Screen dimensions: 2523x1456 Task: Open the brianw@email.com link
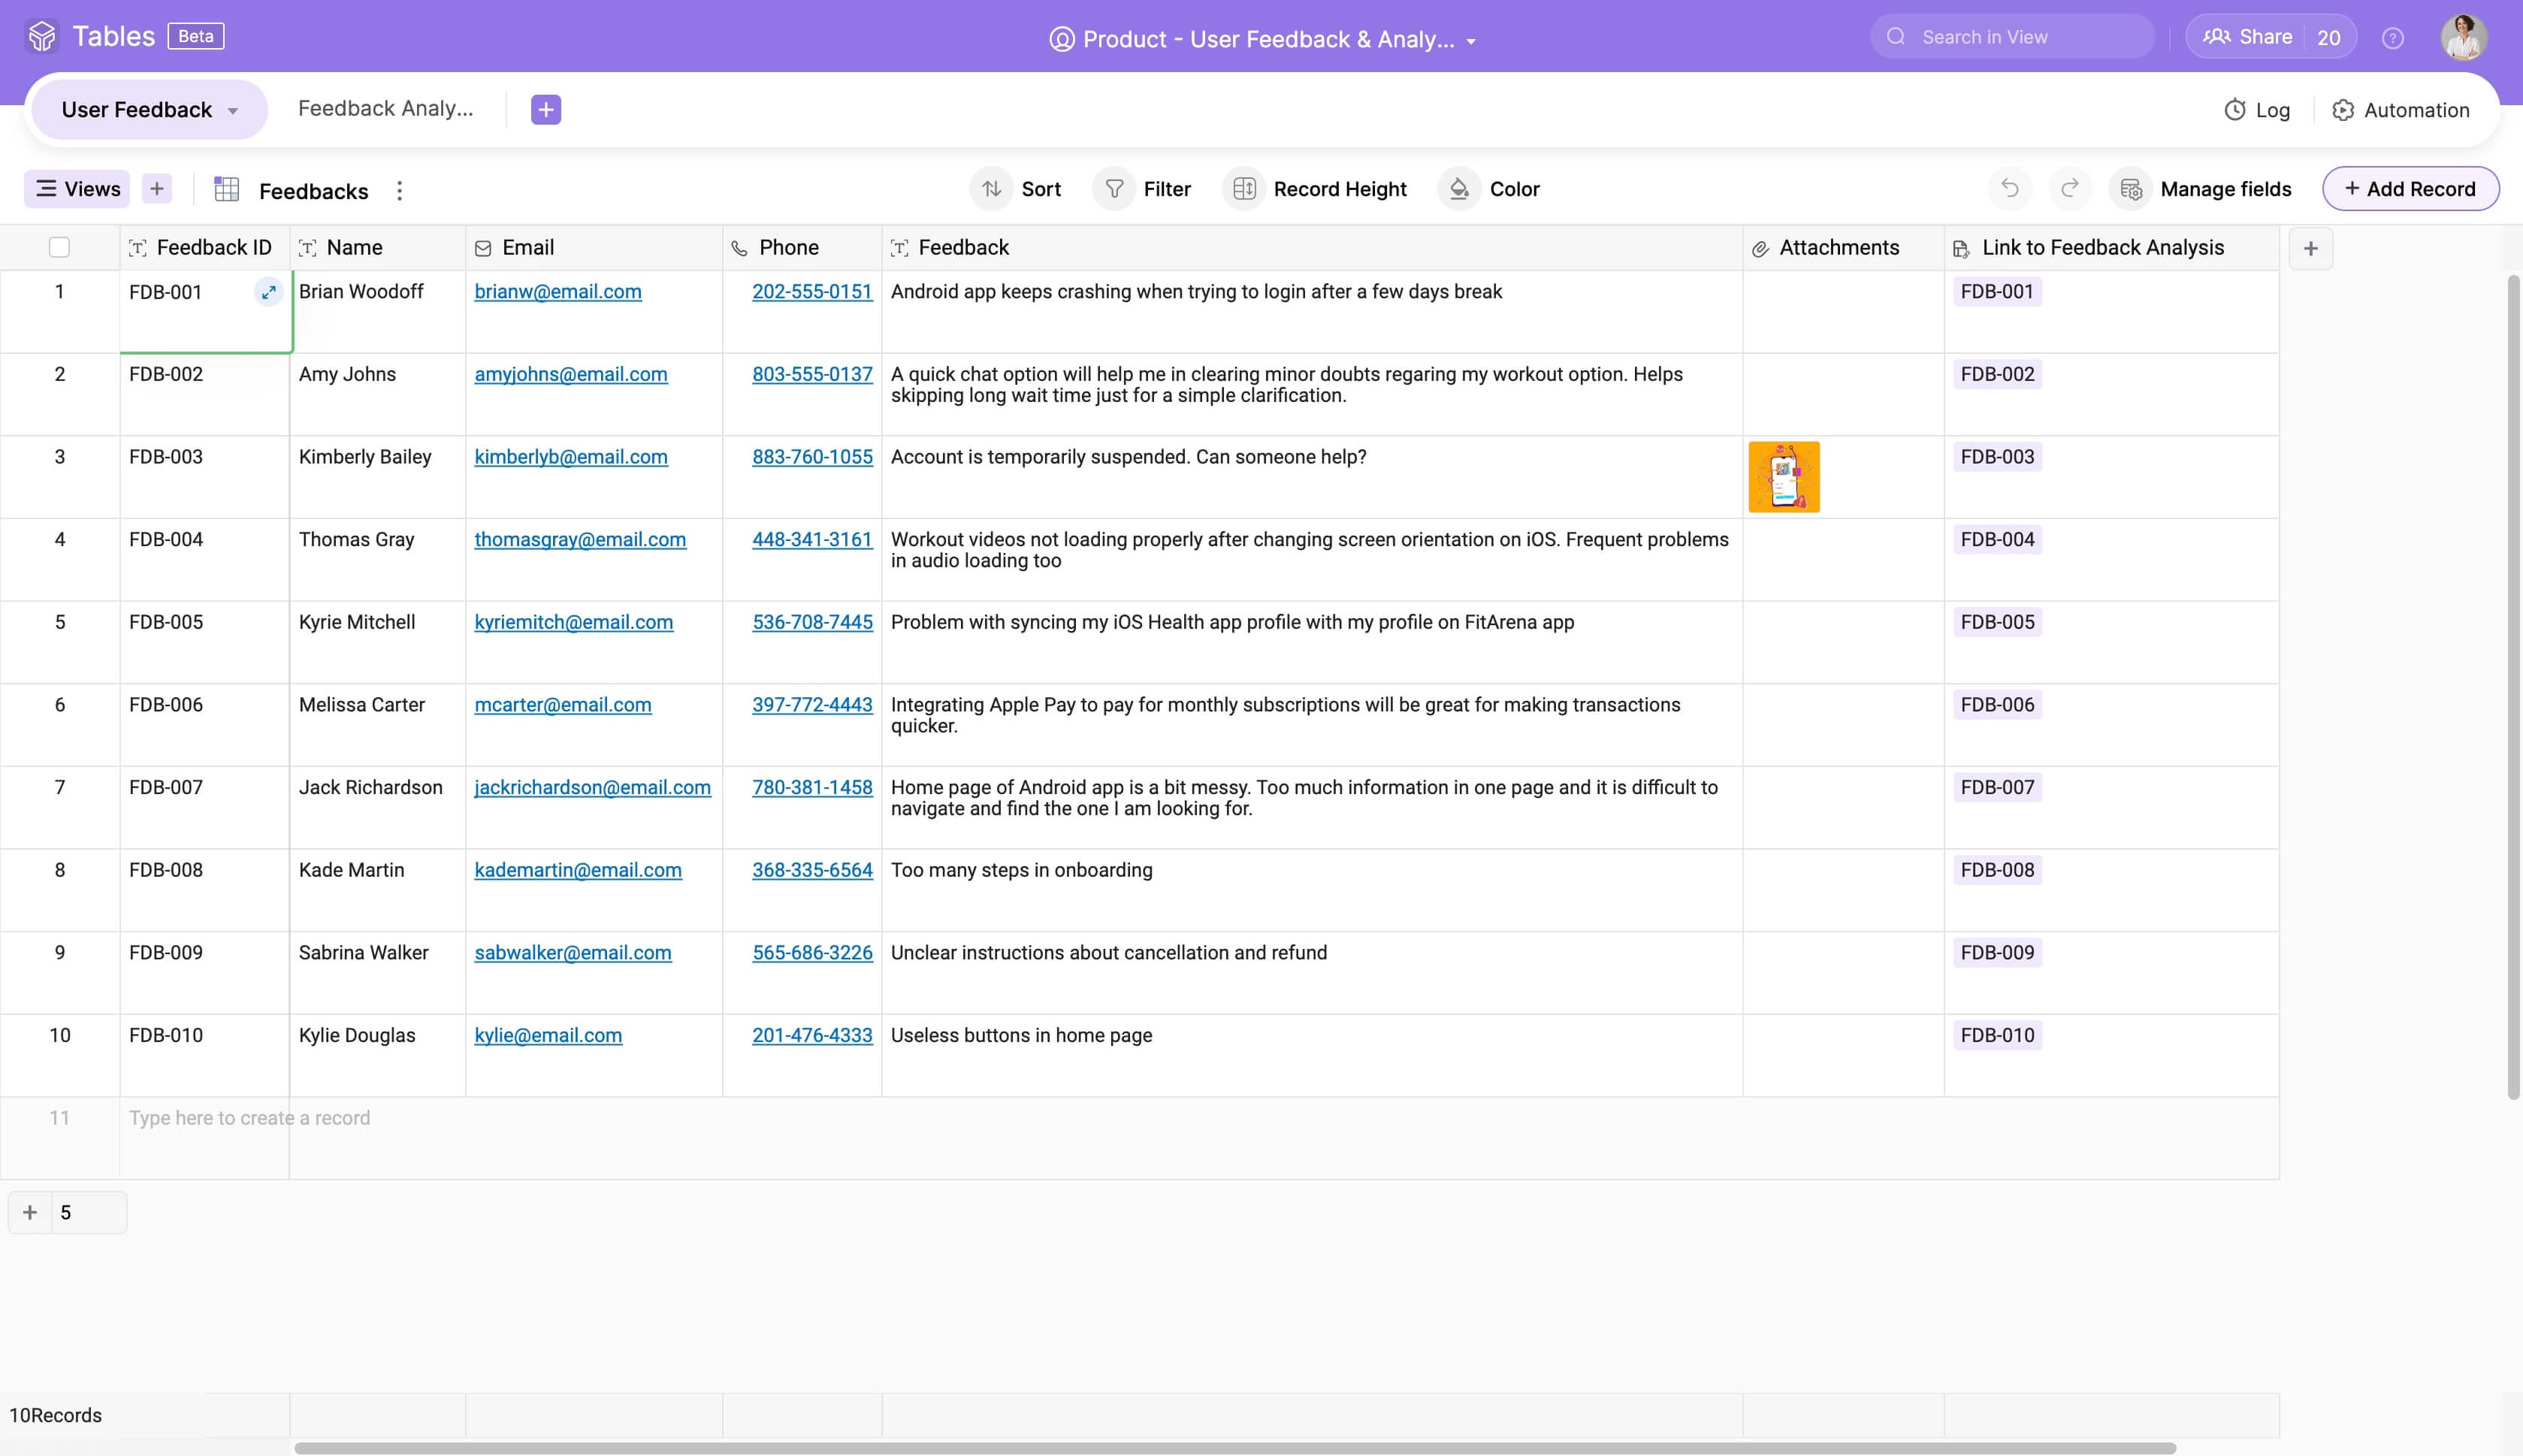(557, 292)
